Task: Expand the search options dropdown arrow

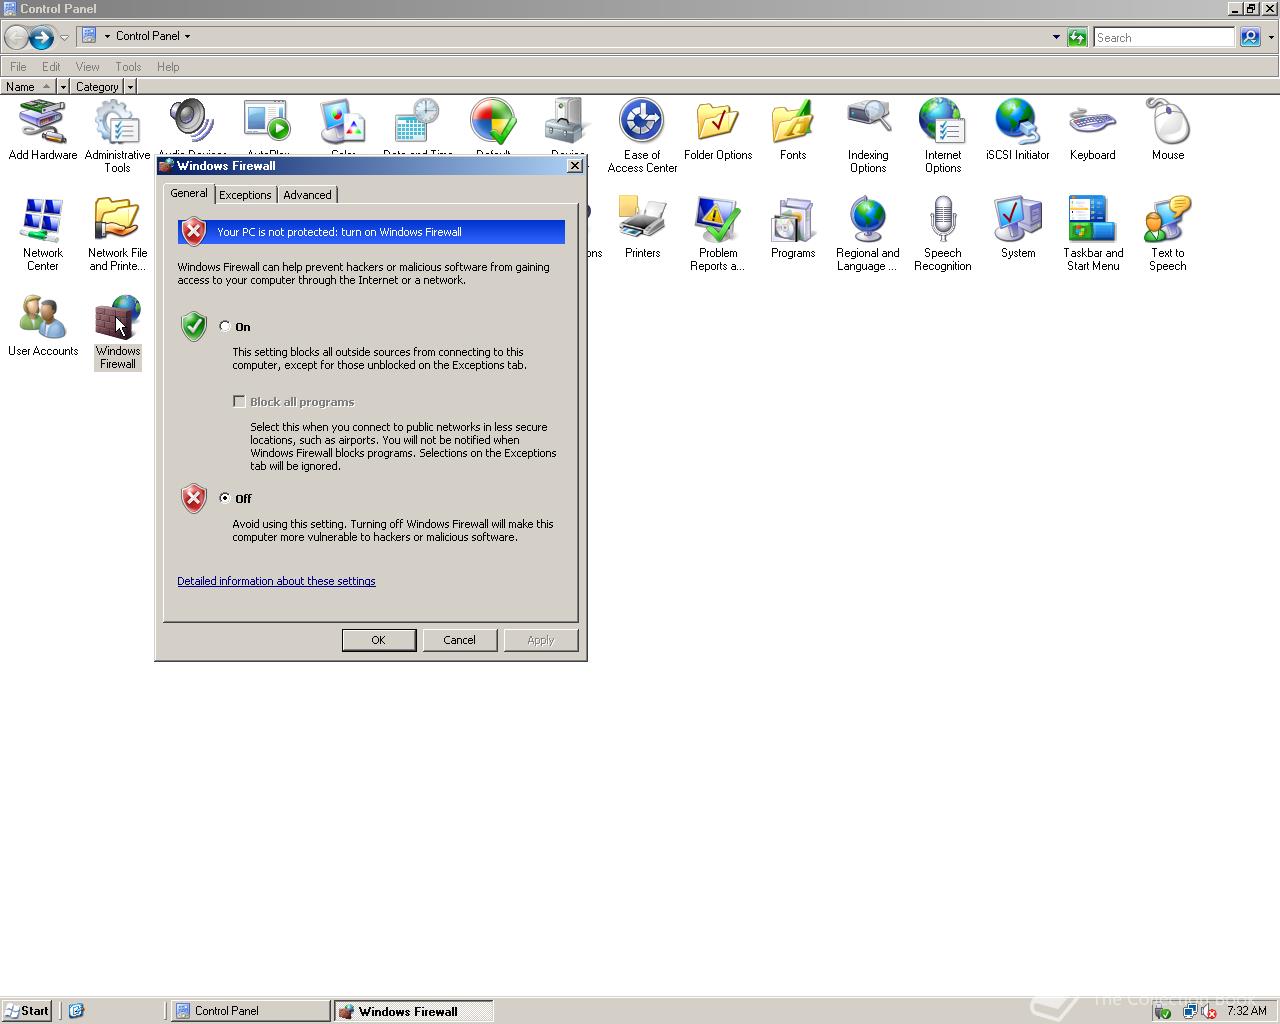Action: 1271,37
